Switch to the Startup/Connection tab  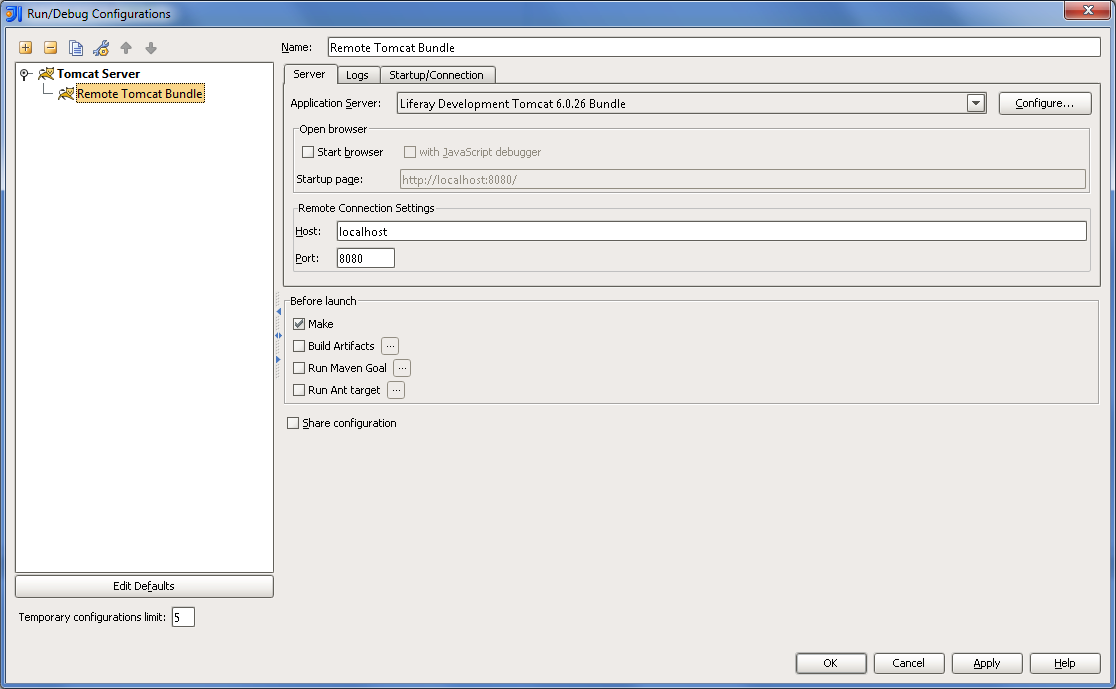pos(436,75)
